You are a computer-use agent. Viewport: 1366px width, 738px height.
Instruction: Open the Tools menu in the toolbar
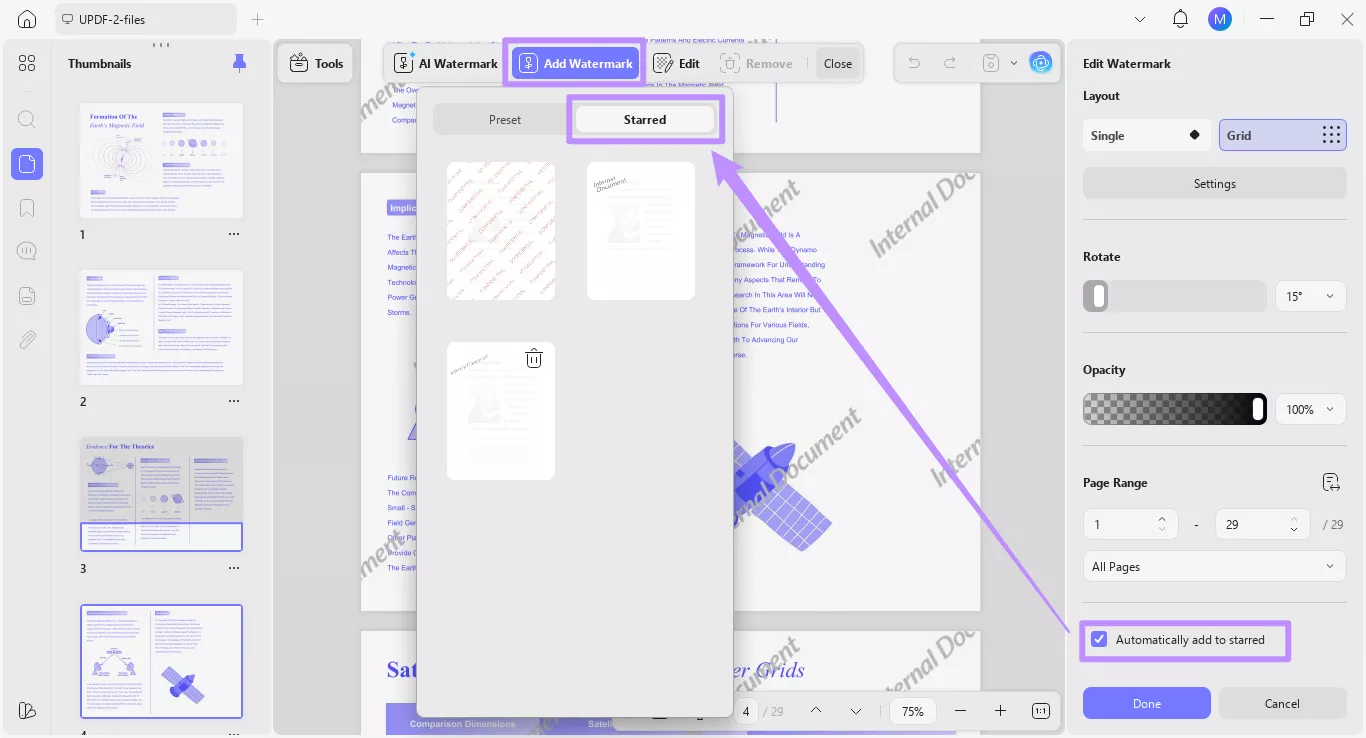(315, 62)
